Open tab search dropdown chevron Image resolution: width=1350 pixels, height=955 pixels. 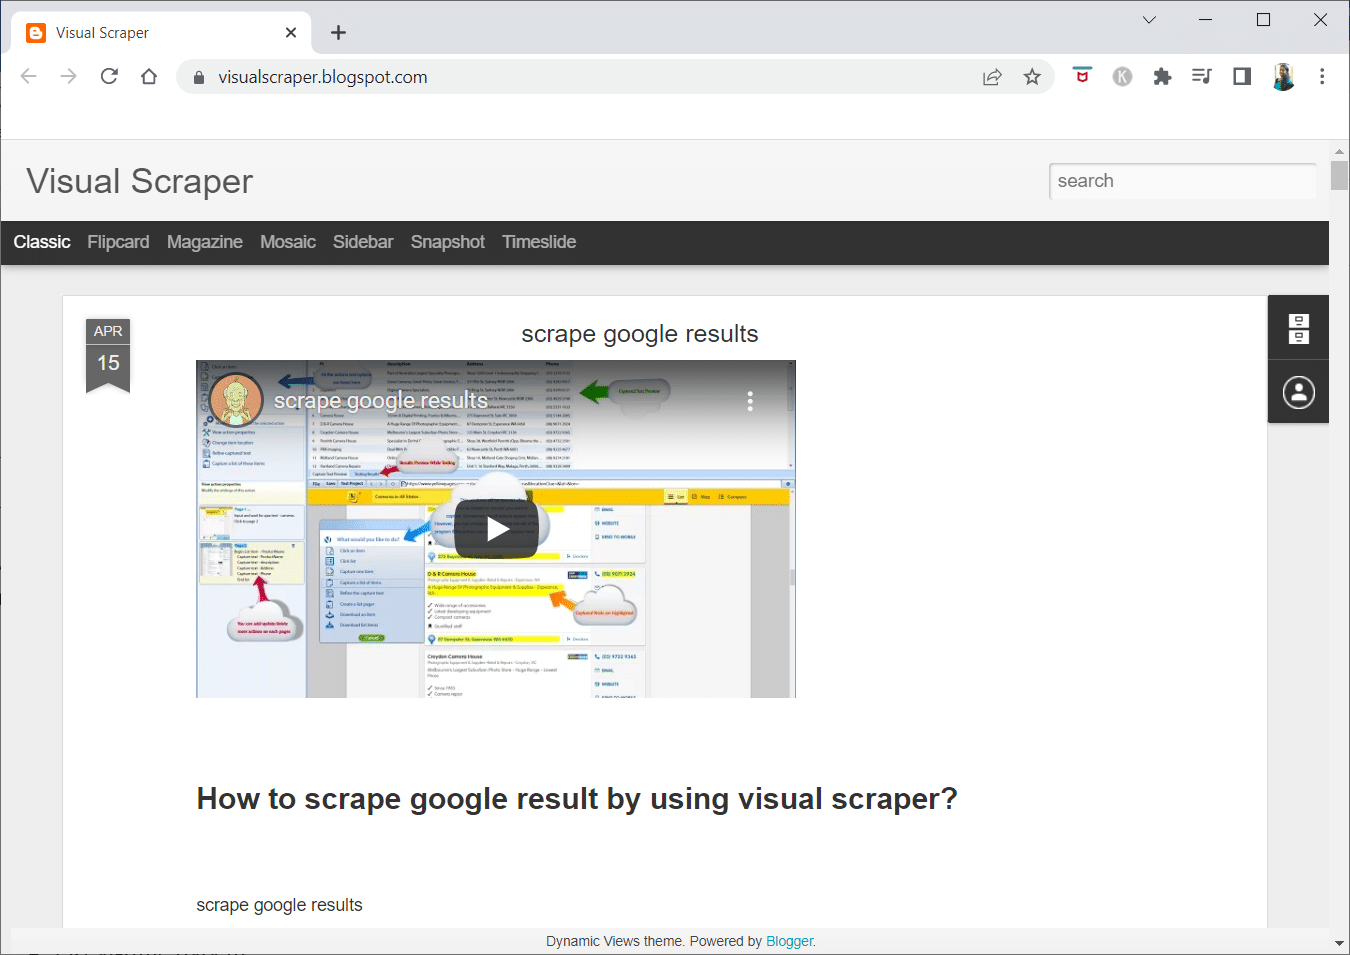point(1149,20)
